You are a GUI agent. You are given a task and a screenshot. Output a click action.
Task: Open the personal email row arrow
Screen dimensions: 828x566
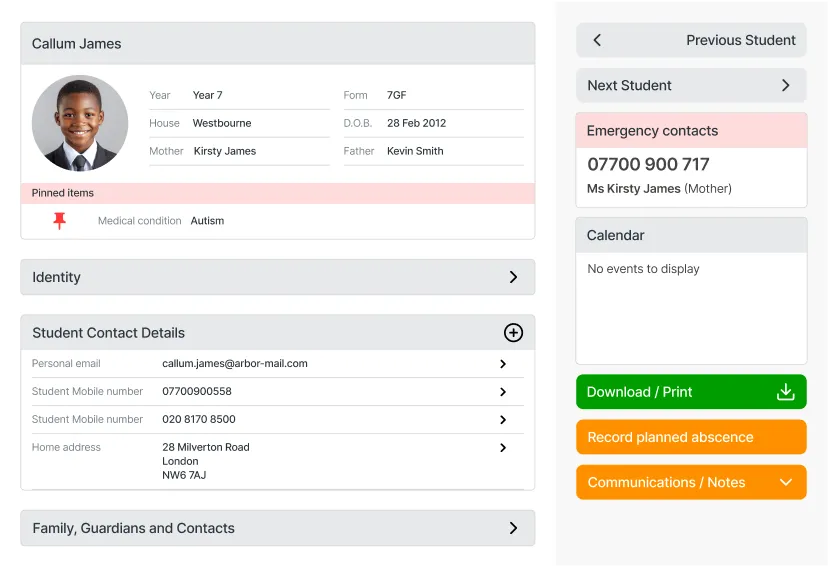pos(503,364)
